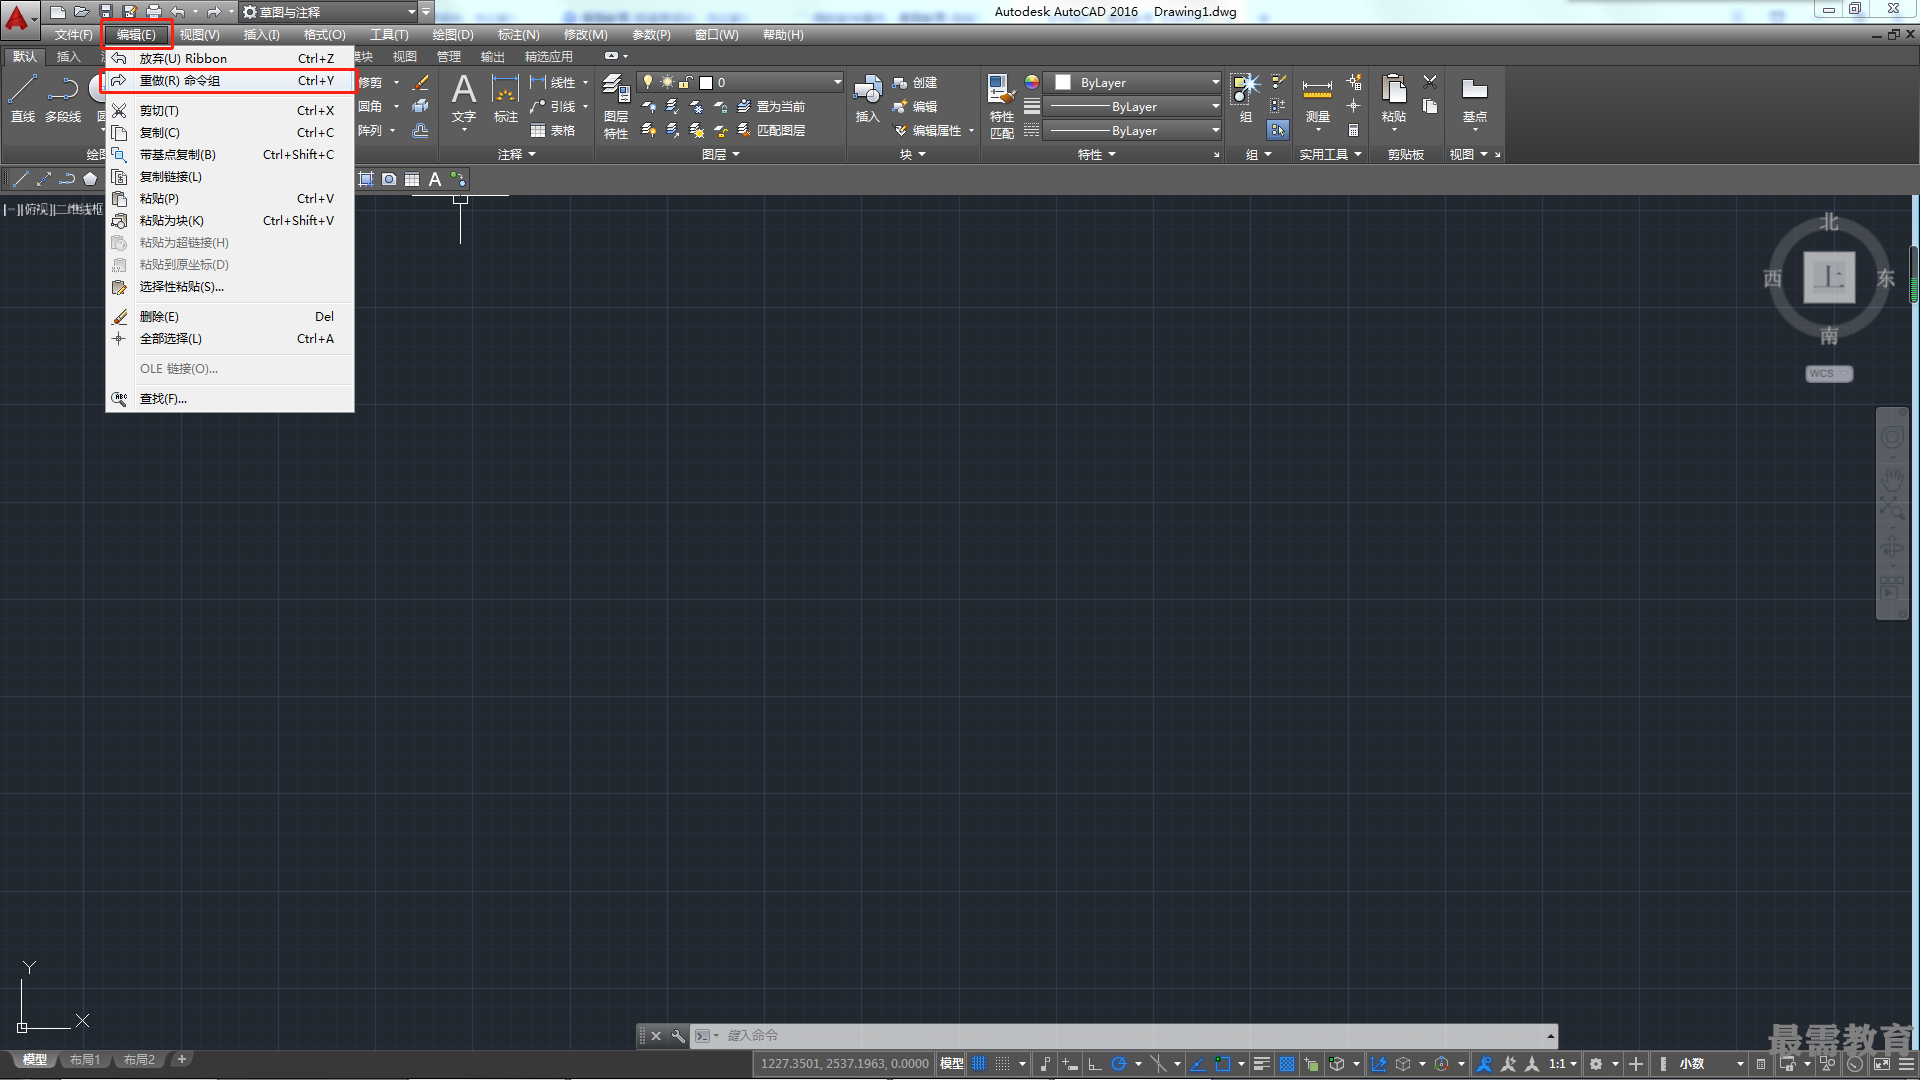Expand the 注释 annotation panel
This screenshot has width=1920, height=1080.
[517, 155]
